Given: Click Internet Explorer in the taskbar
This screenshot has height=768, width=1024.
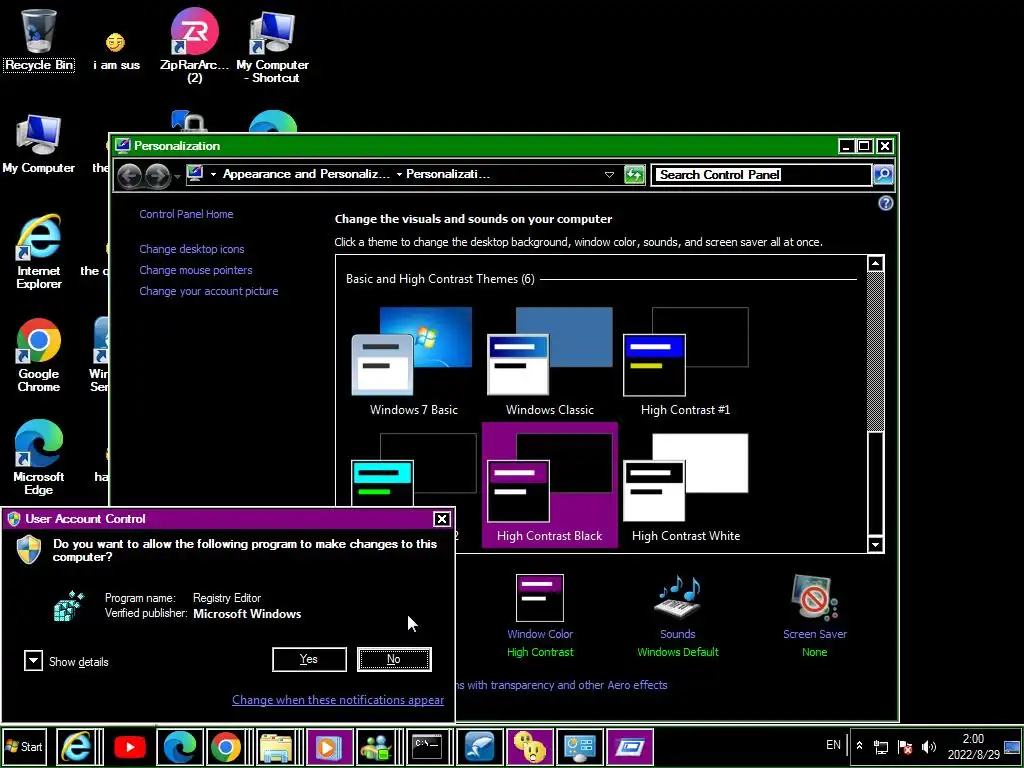Looking at the screenshot, I should pos(76,746).
